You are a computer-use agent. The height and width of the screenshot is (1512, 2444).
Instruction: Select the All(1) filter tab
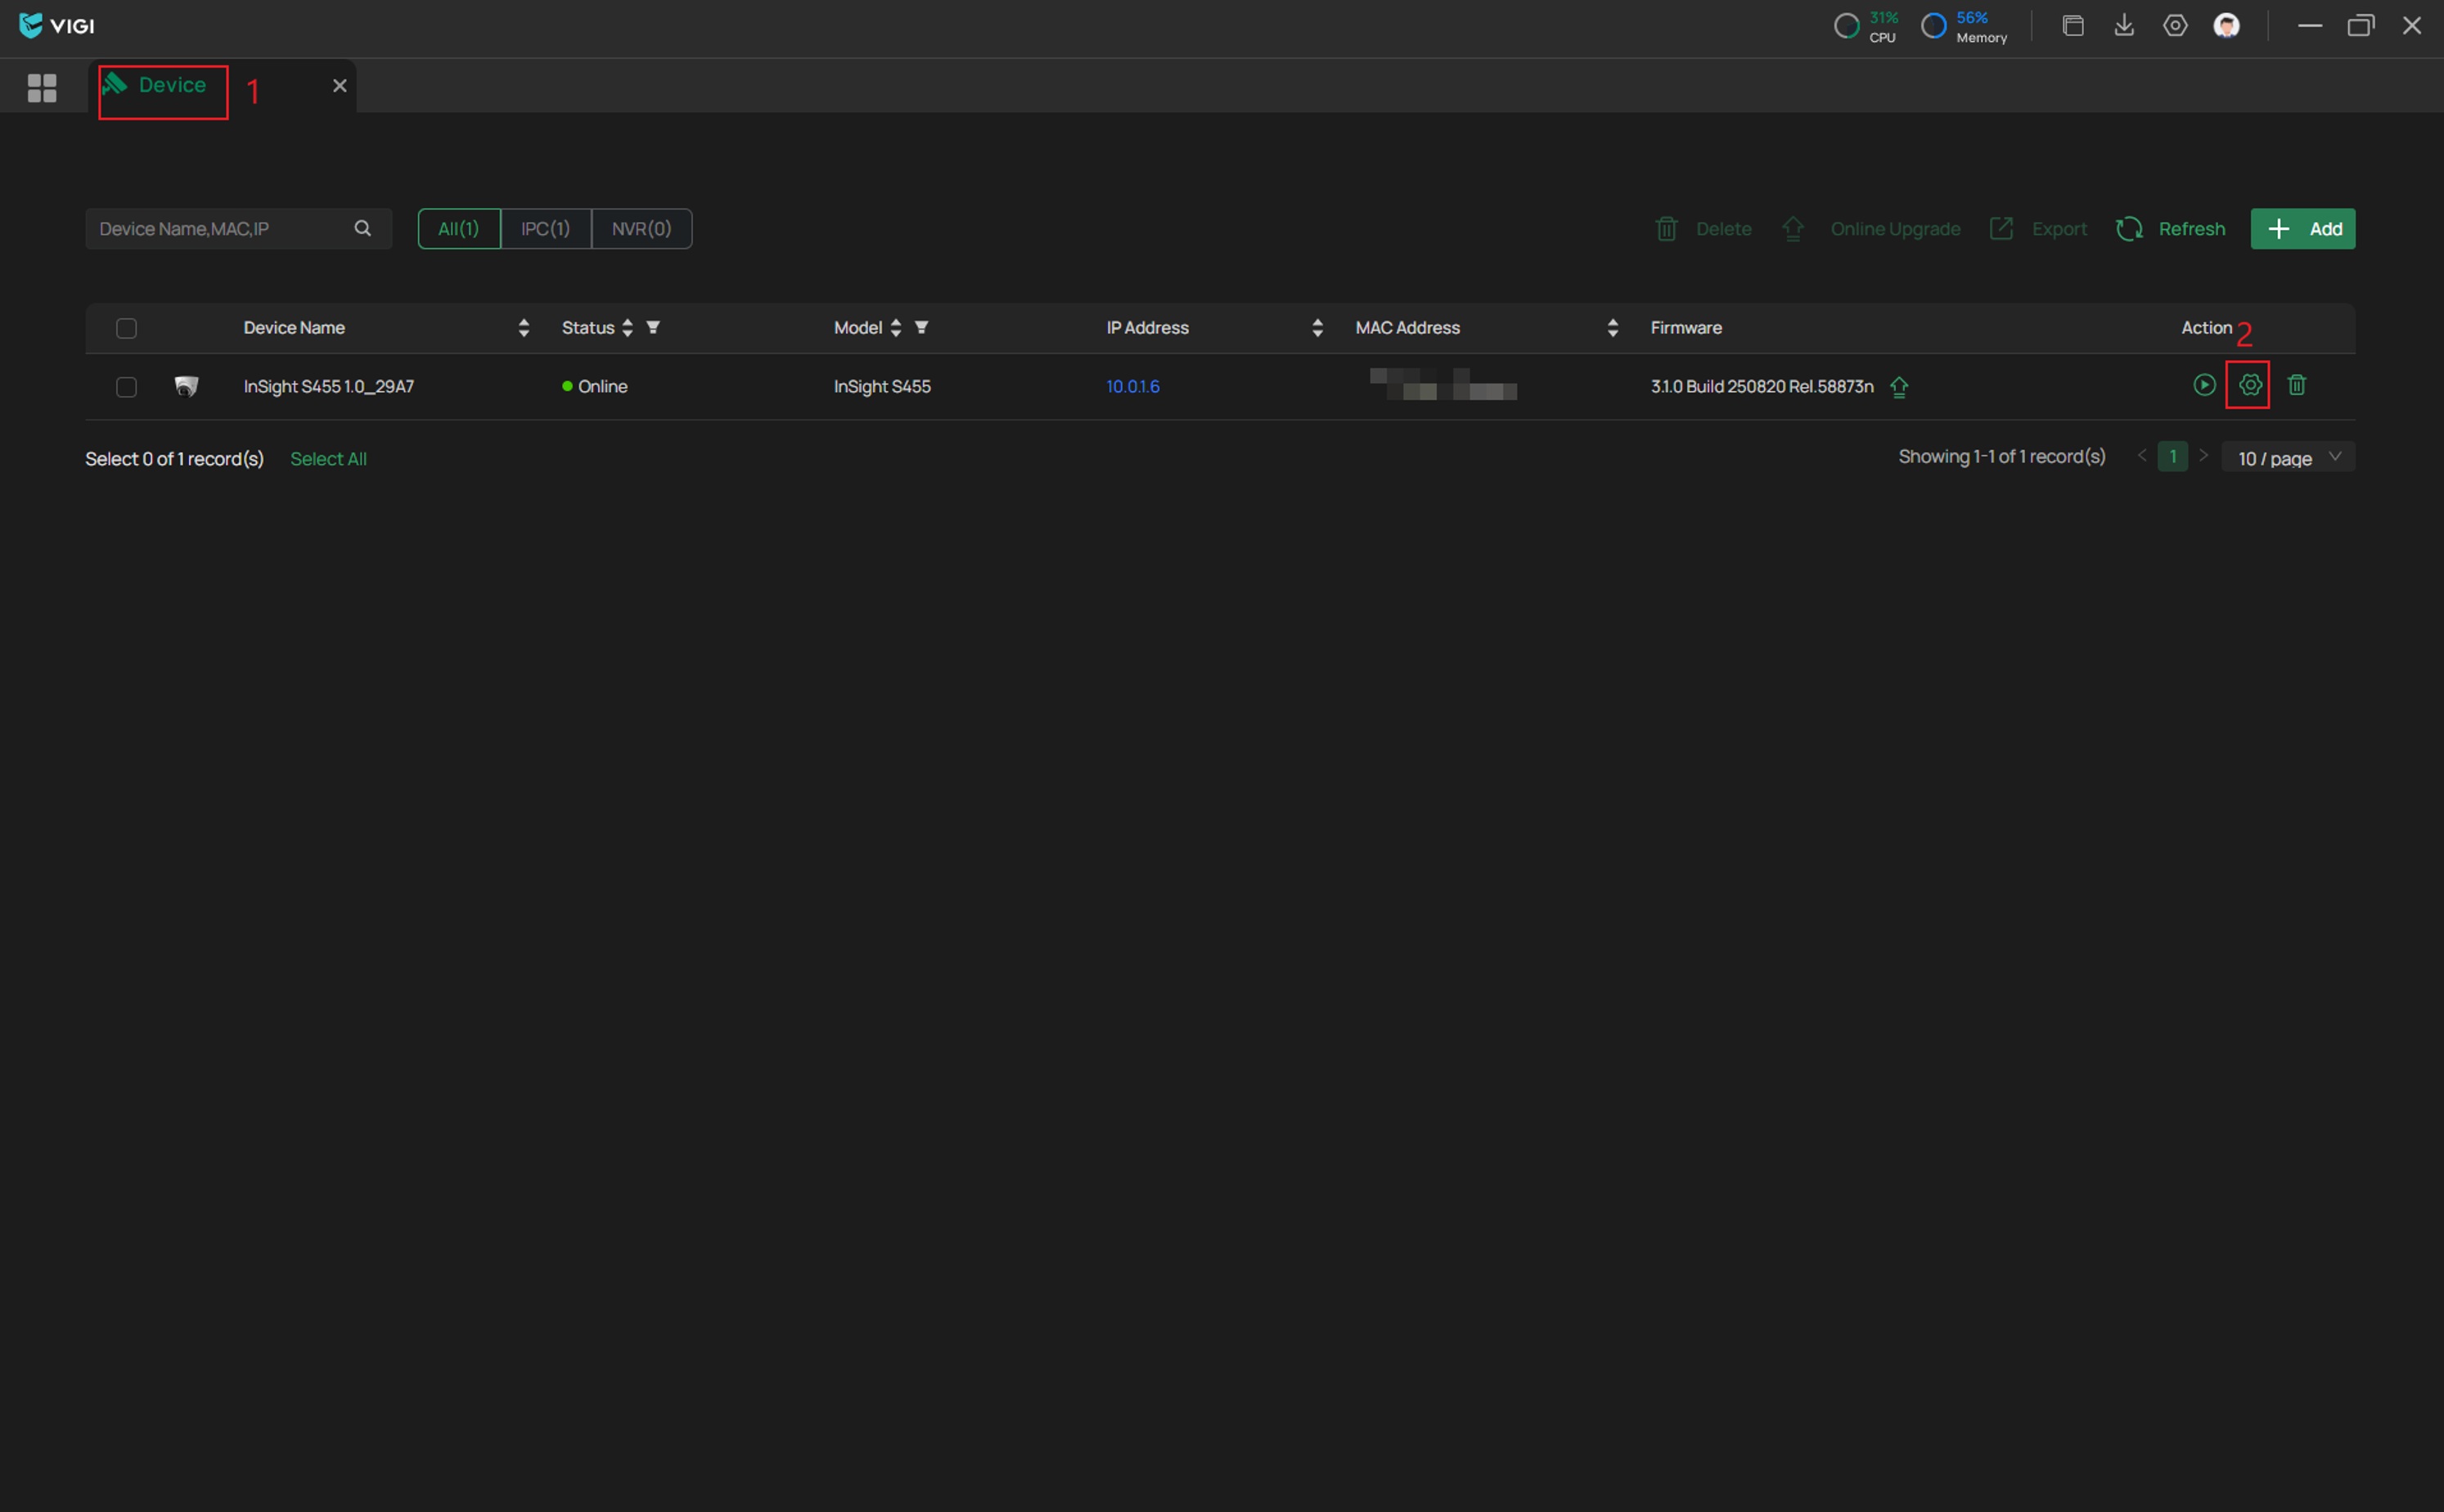(x=459, y=229)
